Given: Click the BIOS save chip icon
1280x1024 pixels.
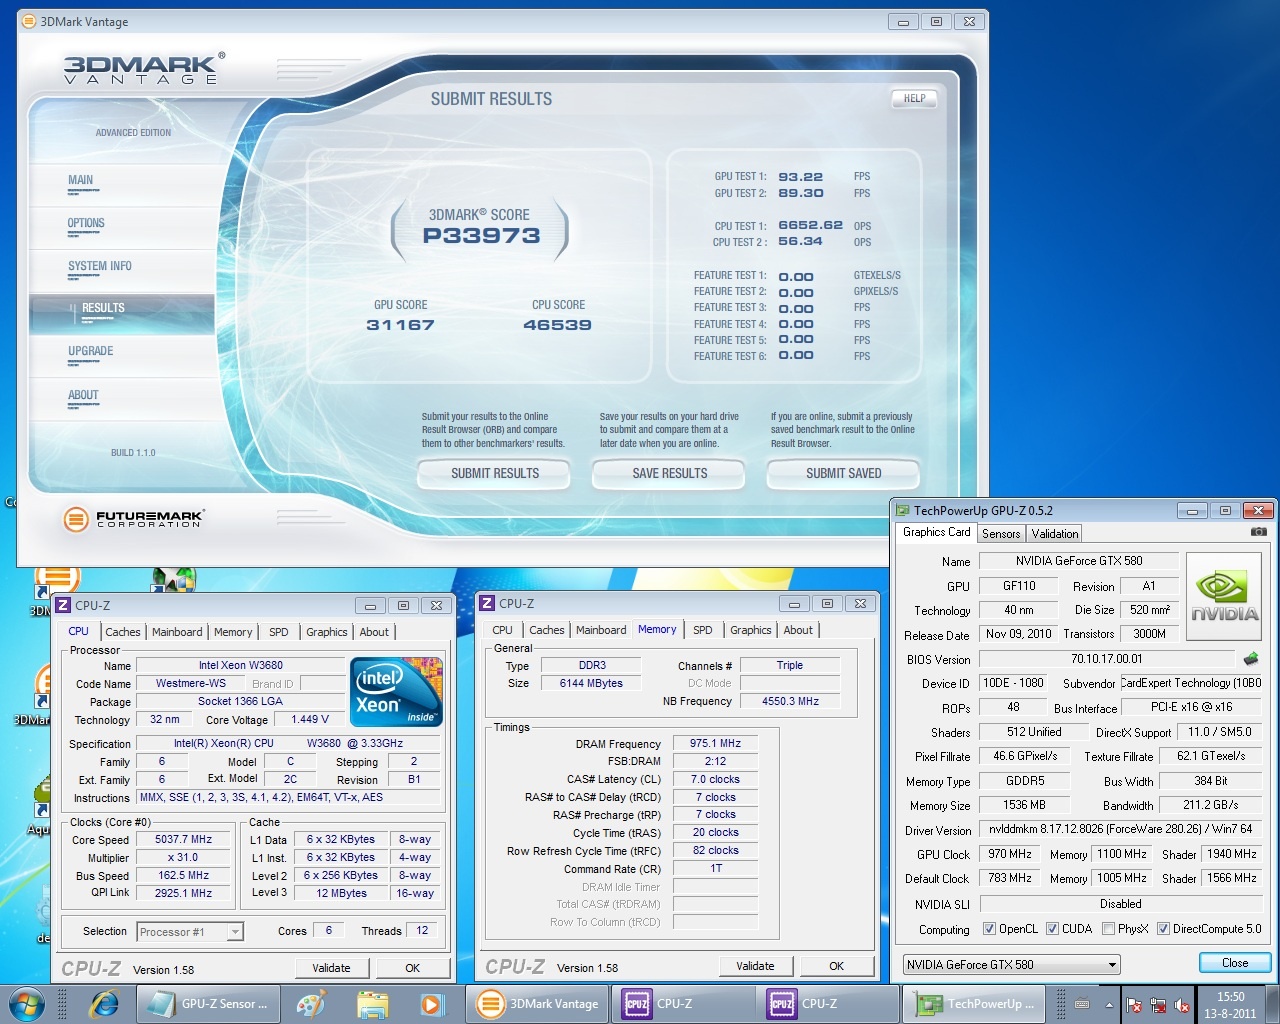Looking at the screenshot, I should point(1250,659).
